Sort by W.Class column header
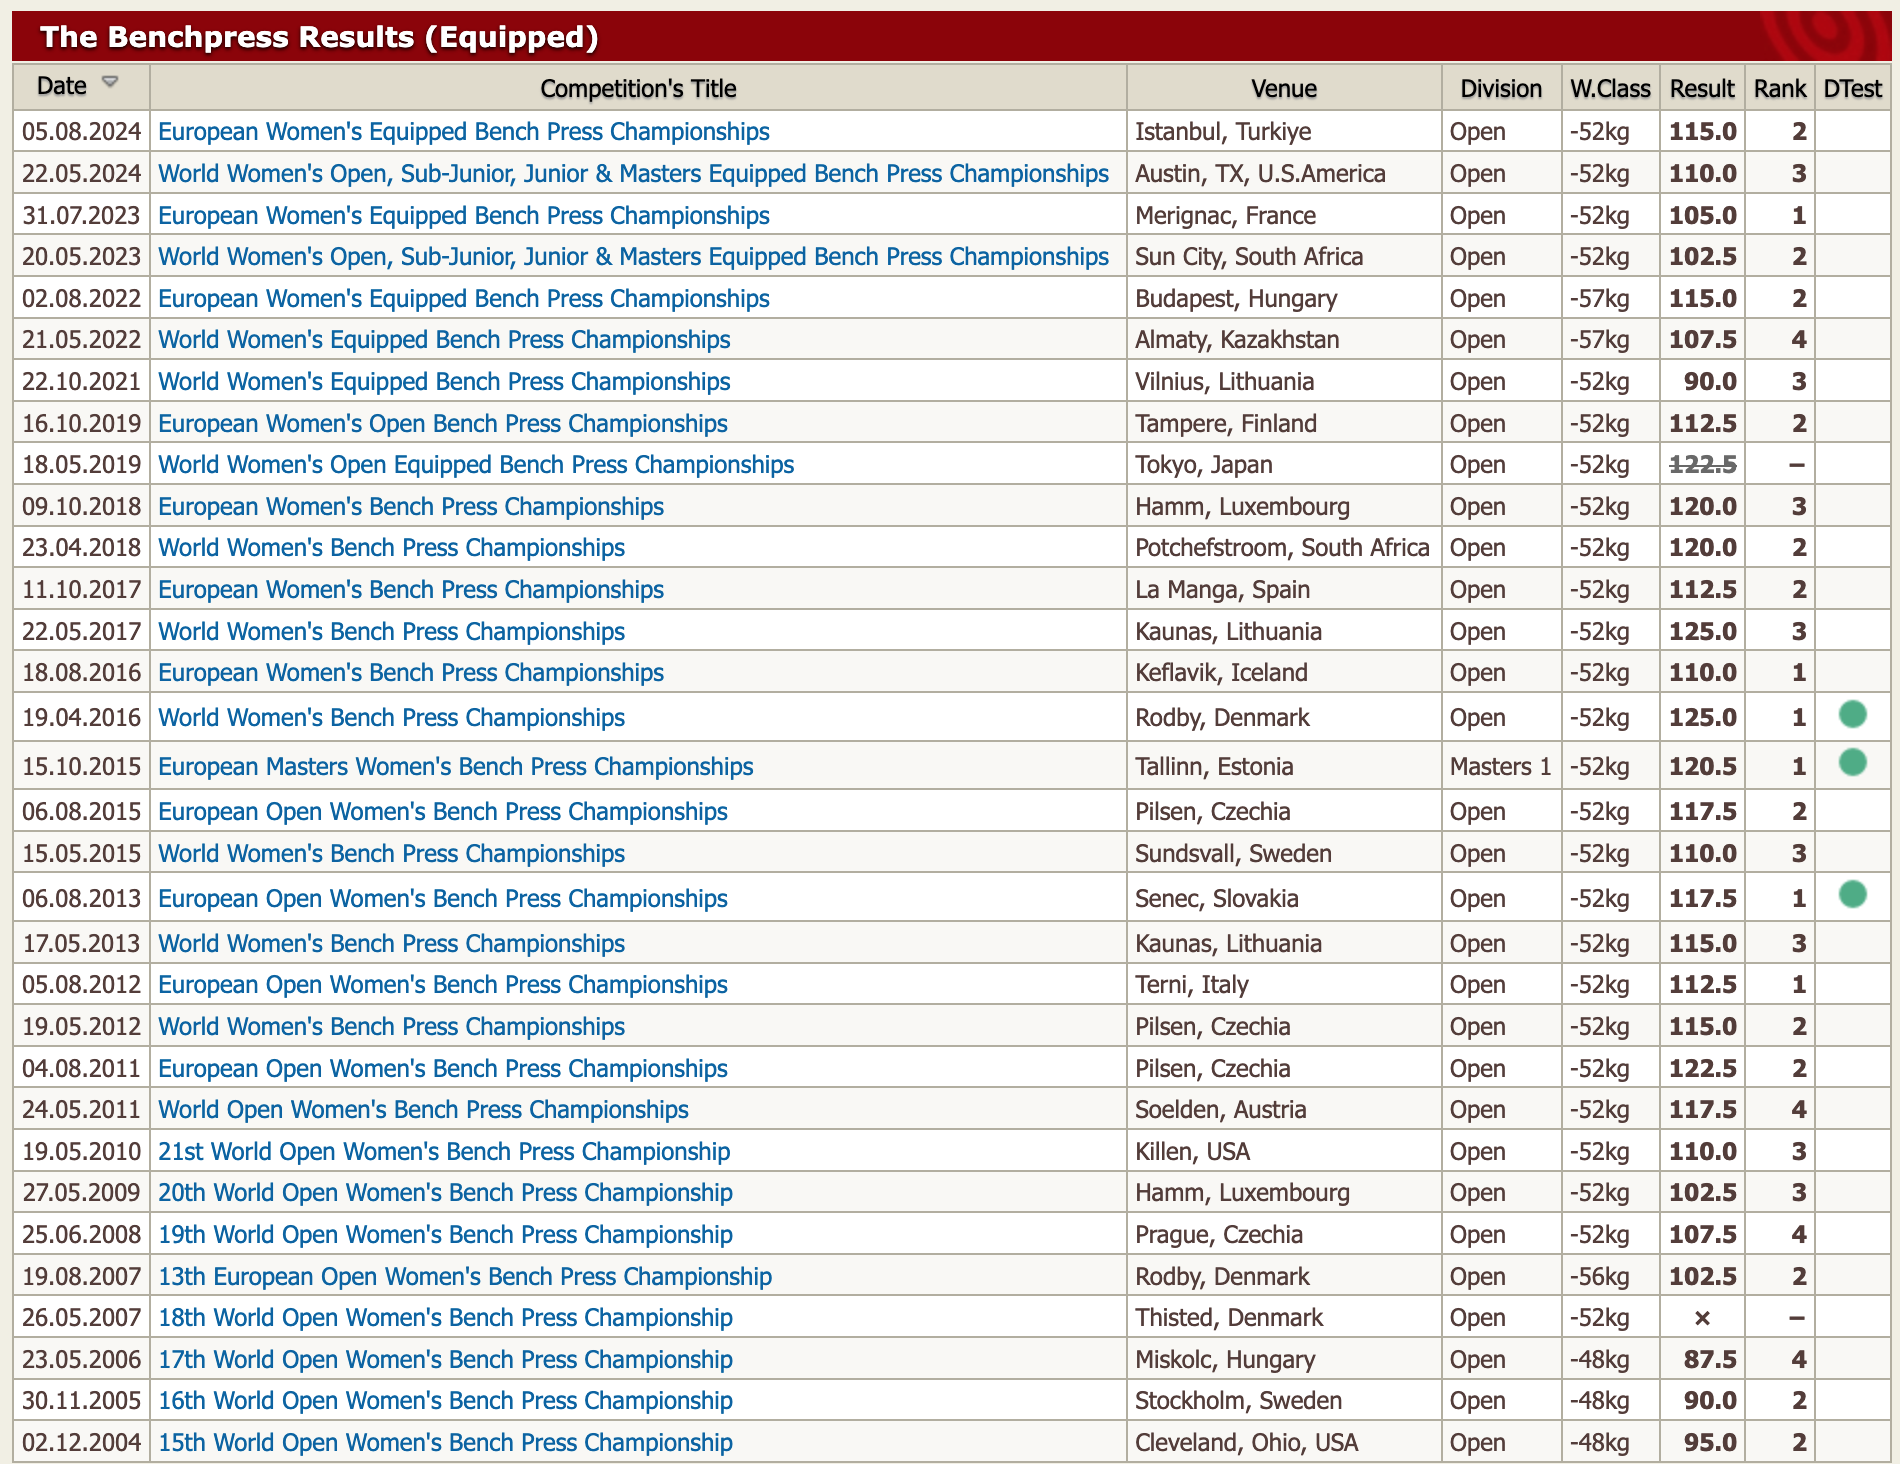The image size is (1900, 1464). [x=1610, y=89]
